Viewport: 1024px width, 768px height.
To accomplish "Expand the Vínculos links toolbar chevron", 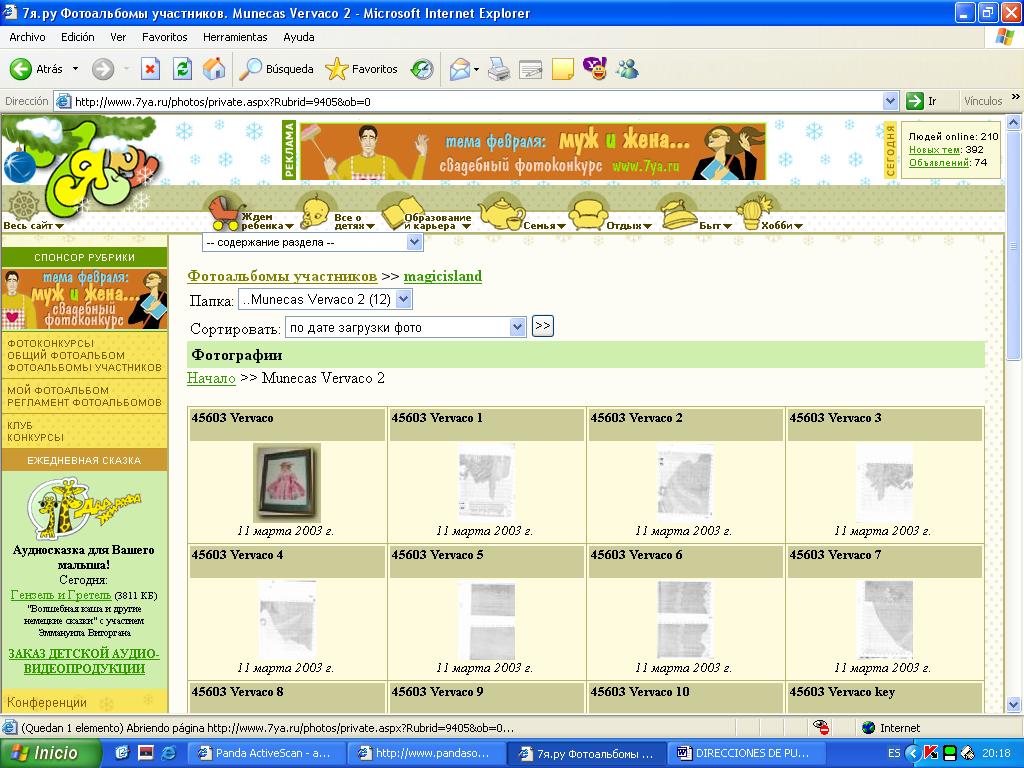I will pyautogui.click(x=1015, y=97).
